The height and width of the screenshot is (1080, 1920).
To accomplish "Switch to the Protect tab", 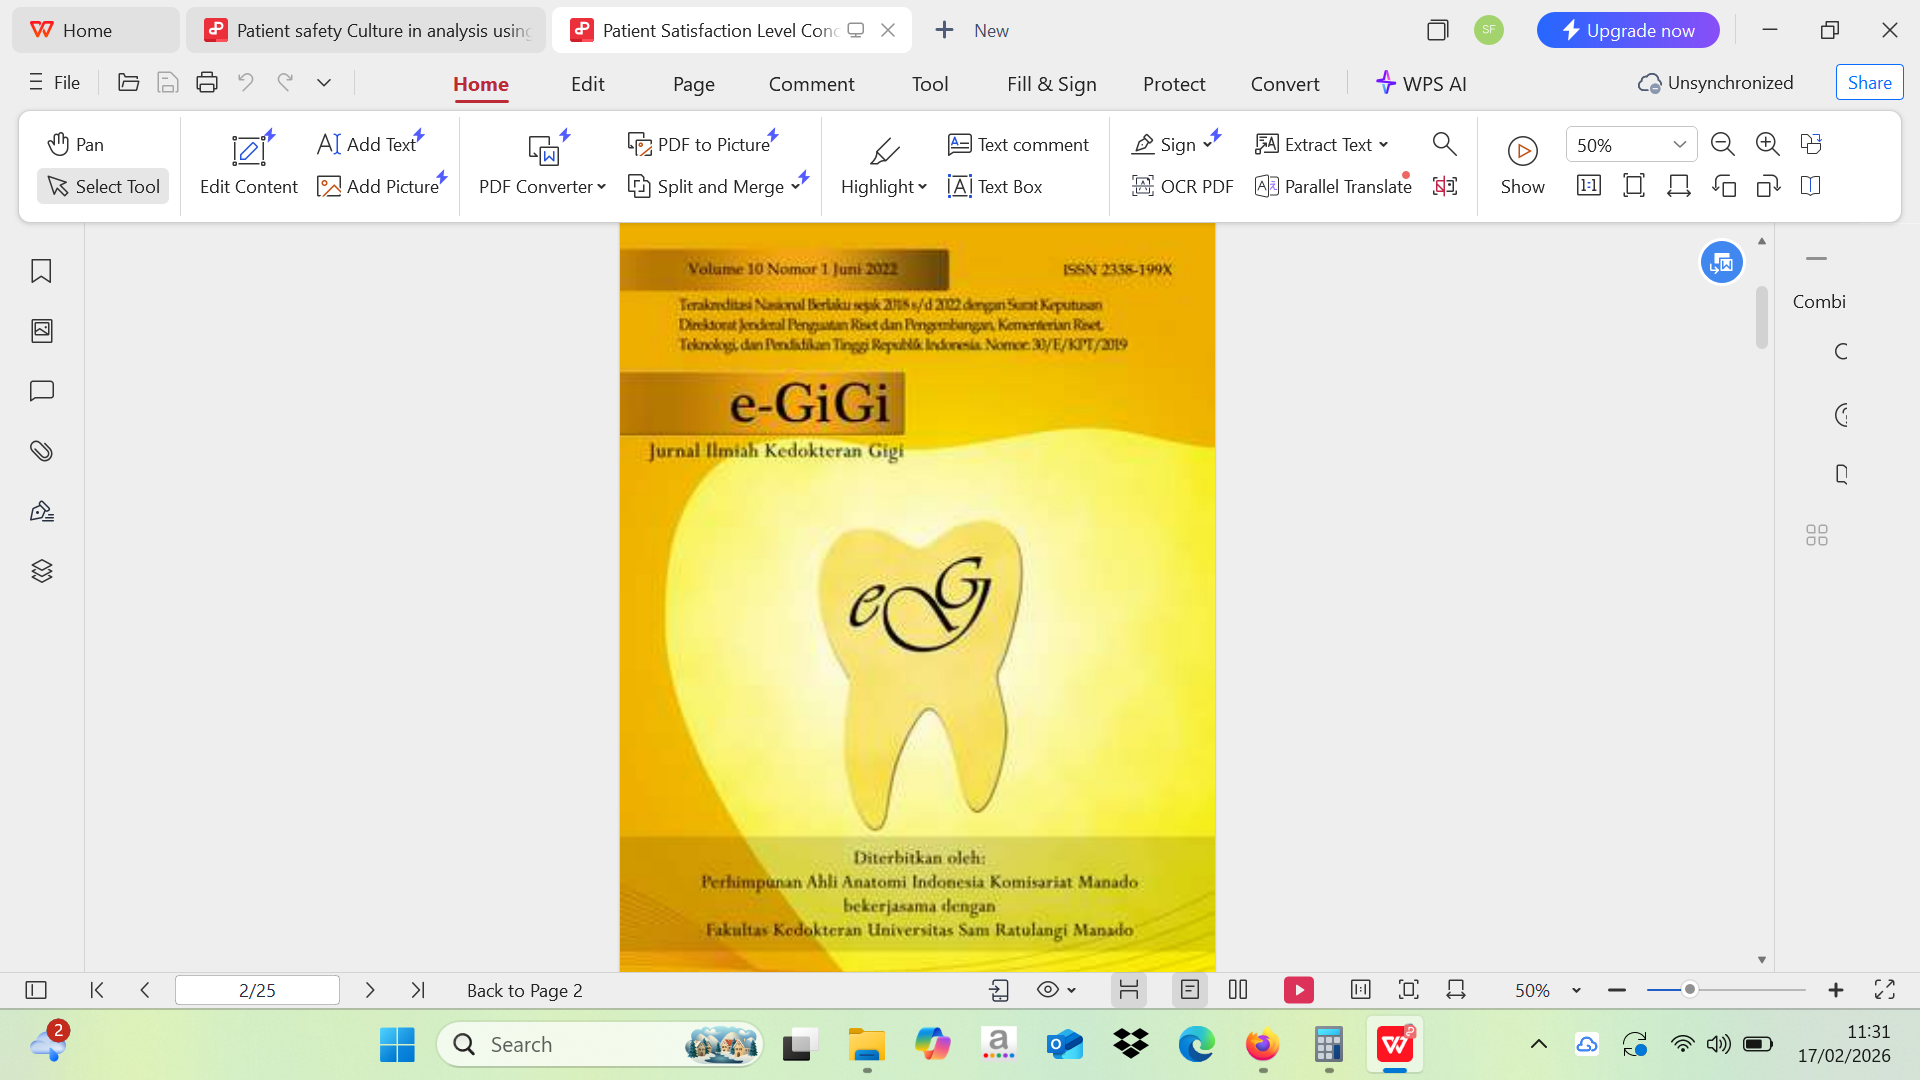I will point(1174,84).
